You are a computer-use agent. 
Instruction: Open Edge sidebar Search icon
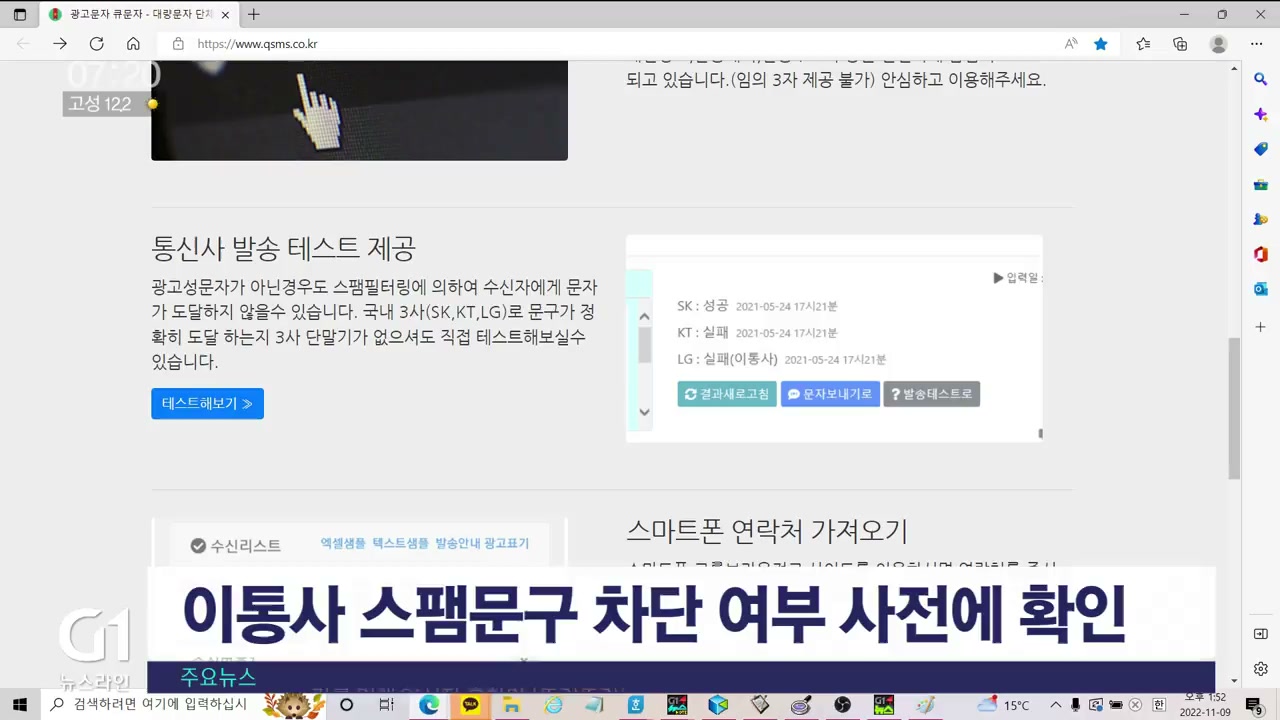pyautogui.click(x=1261, y=79)
